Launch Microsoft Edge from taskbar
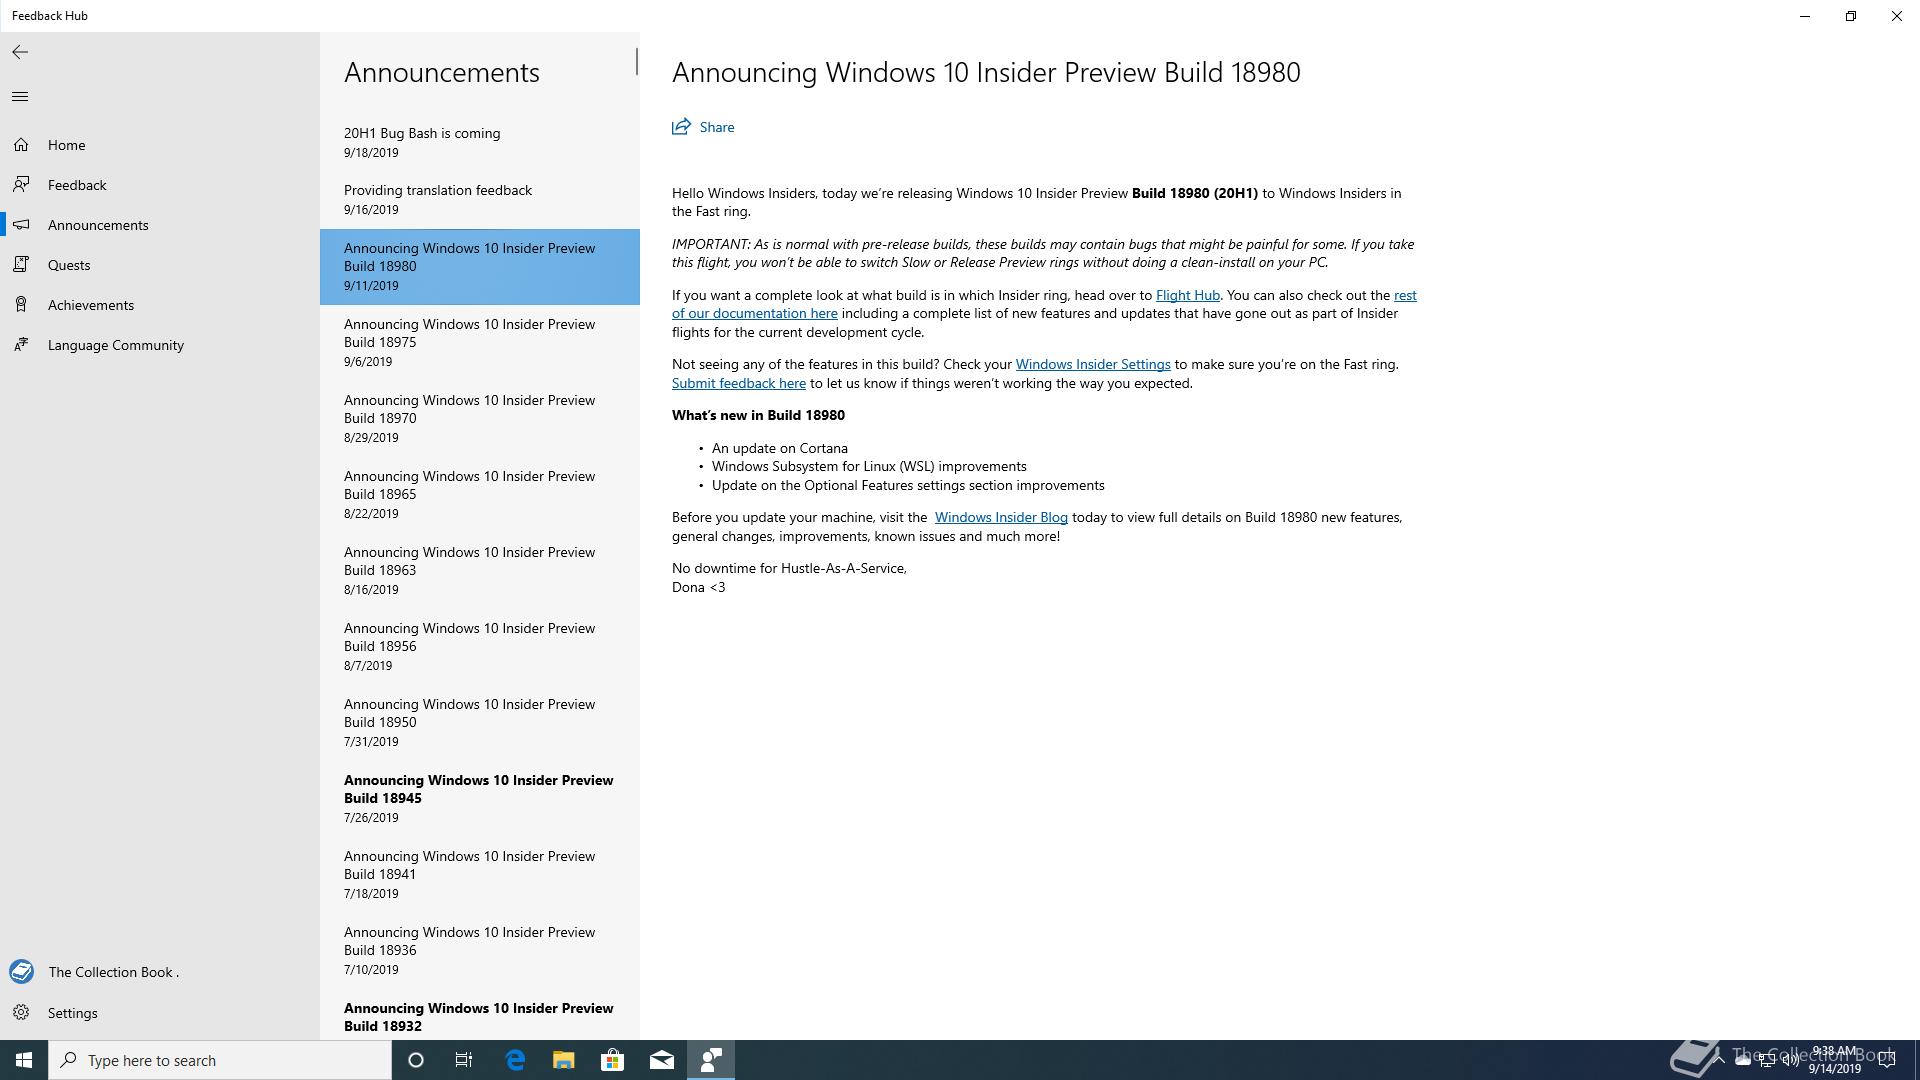 tap(515, 1060)
